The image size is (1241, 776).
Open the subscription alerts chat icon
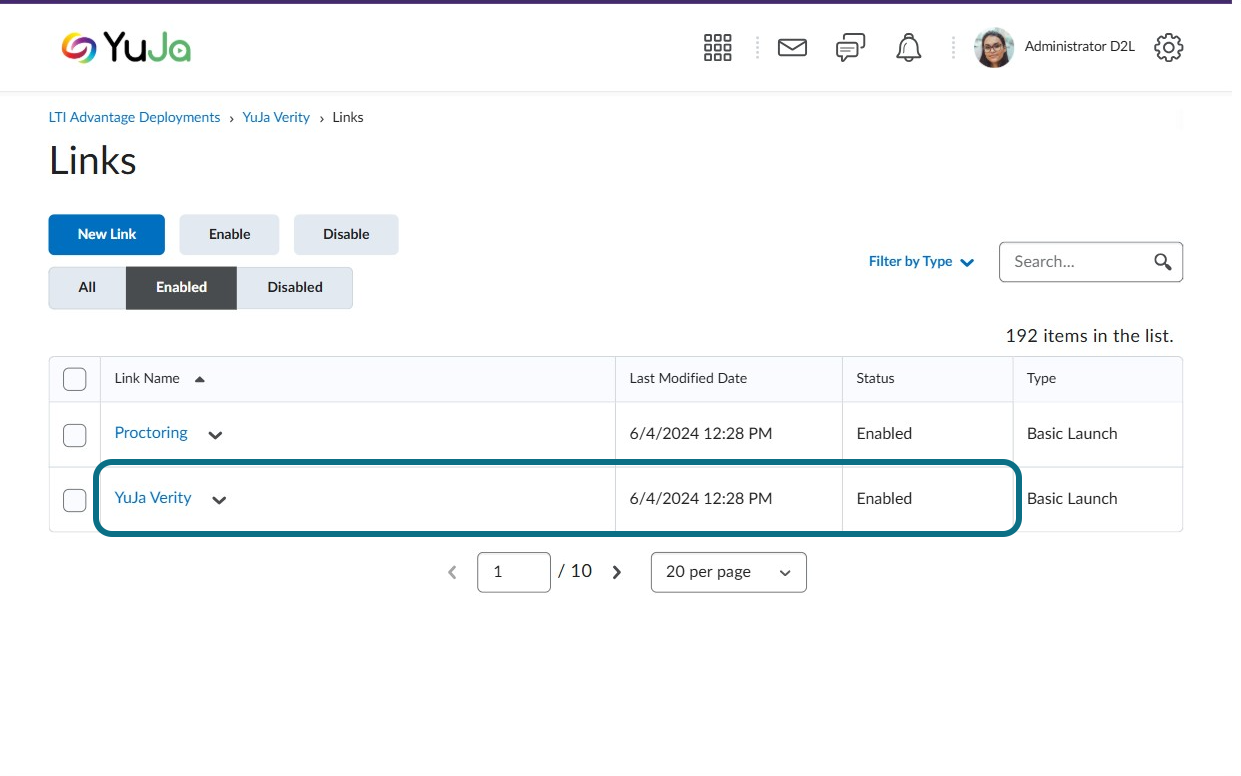[x=850, y=47]
